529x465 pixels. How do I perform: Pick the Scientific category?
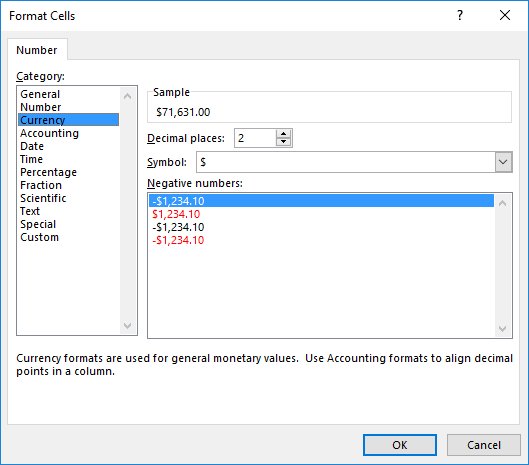click(x=43, y=198)
